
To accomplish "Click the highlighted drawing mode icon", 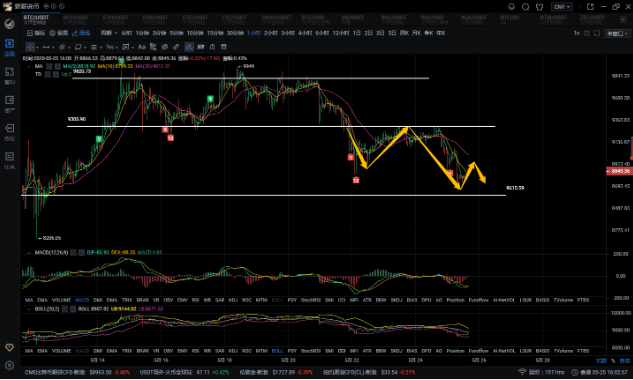I will pos(189,47).
